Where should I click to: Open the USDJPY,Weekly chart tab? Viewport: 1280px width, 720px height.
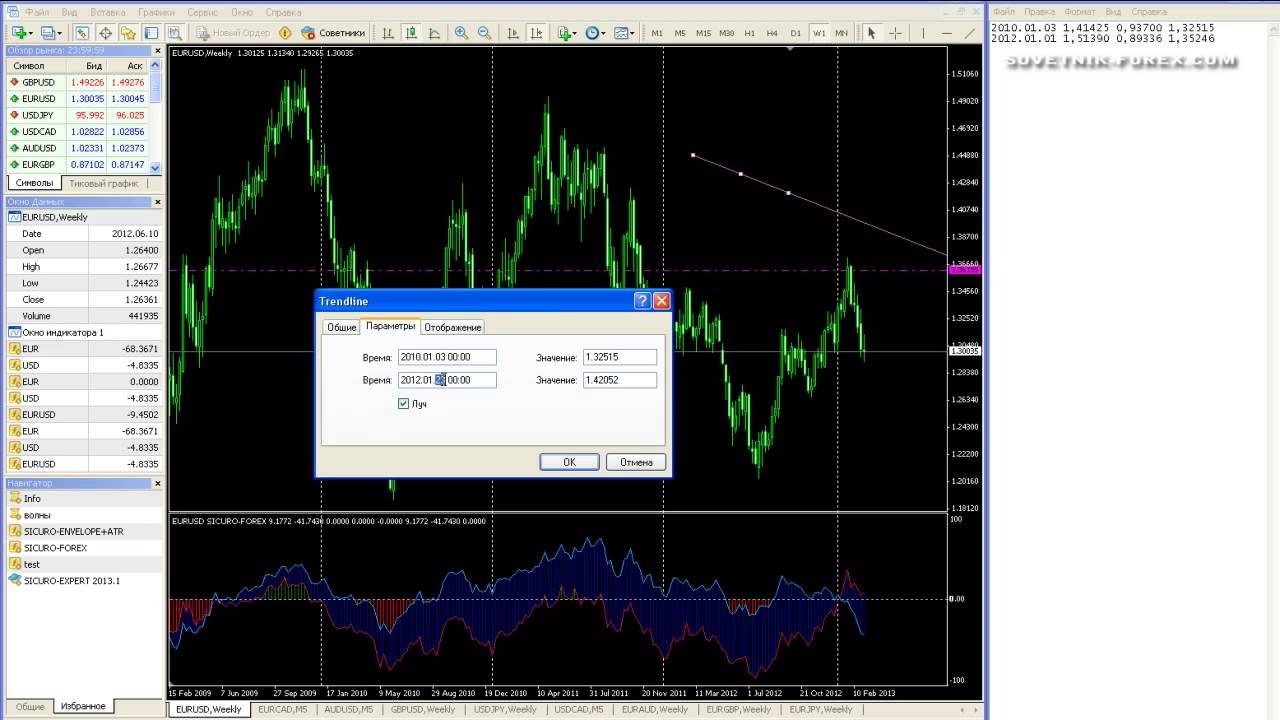(x=504, y=709)
